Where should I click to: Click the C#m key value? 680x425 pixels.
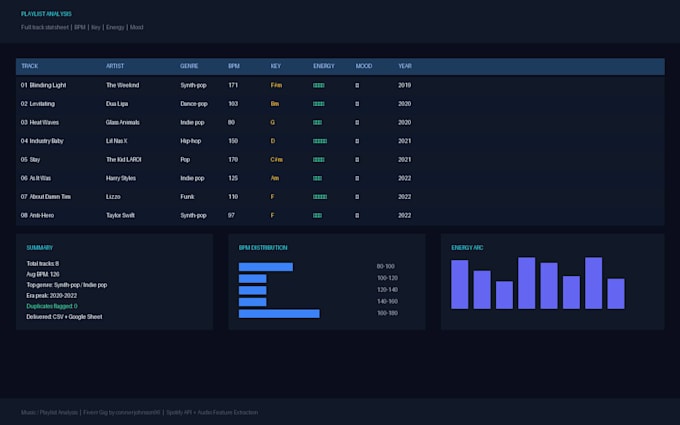(x=277, y=160)
